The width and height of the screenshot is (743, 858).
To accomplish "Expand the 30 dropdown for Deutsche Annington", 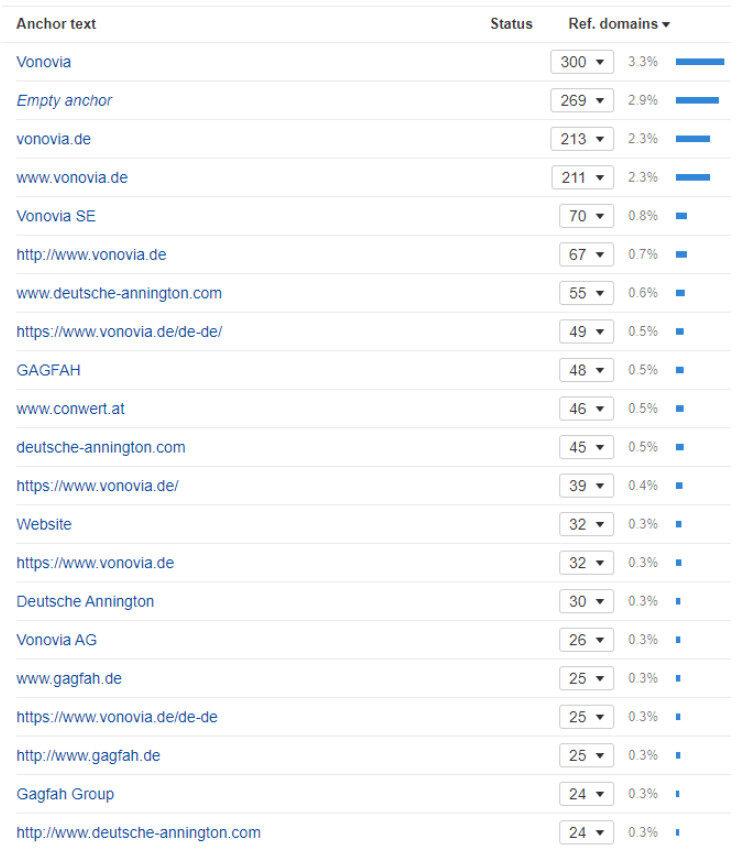I will 586,602.
